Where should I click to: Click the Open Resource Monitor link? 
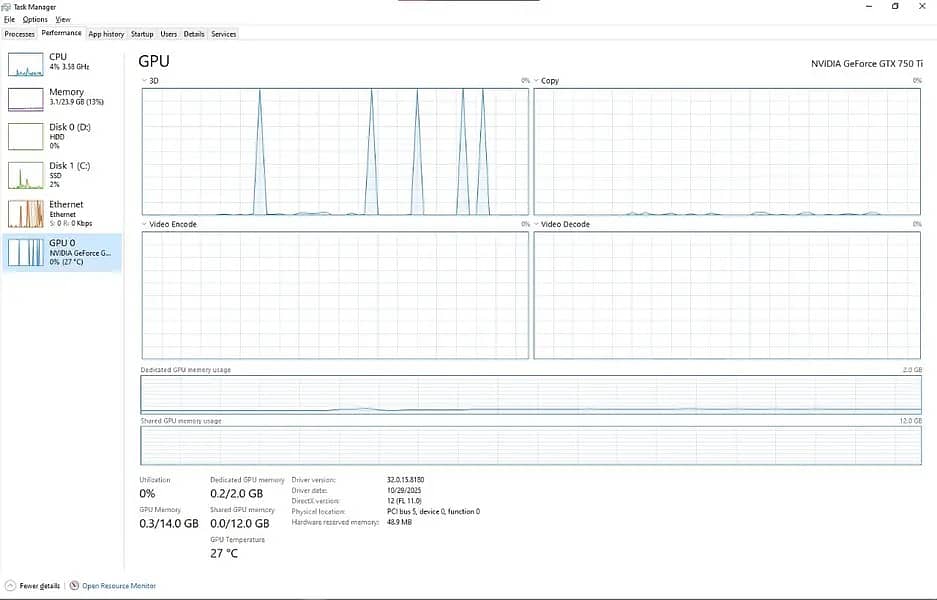pos(119,586)
